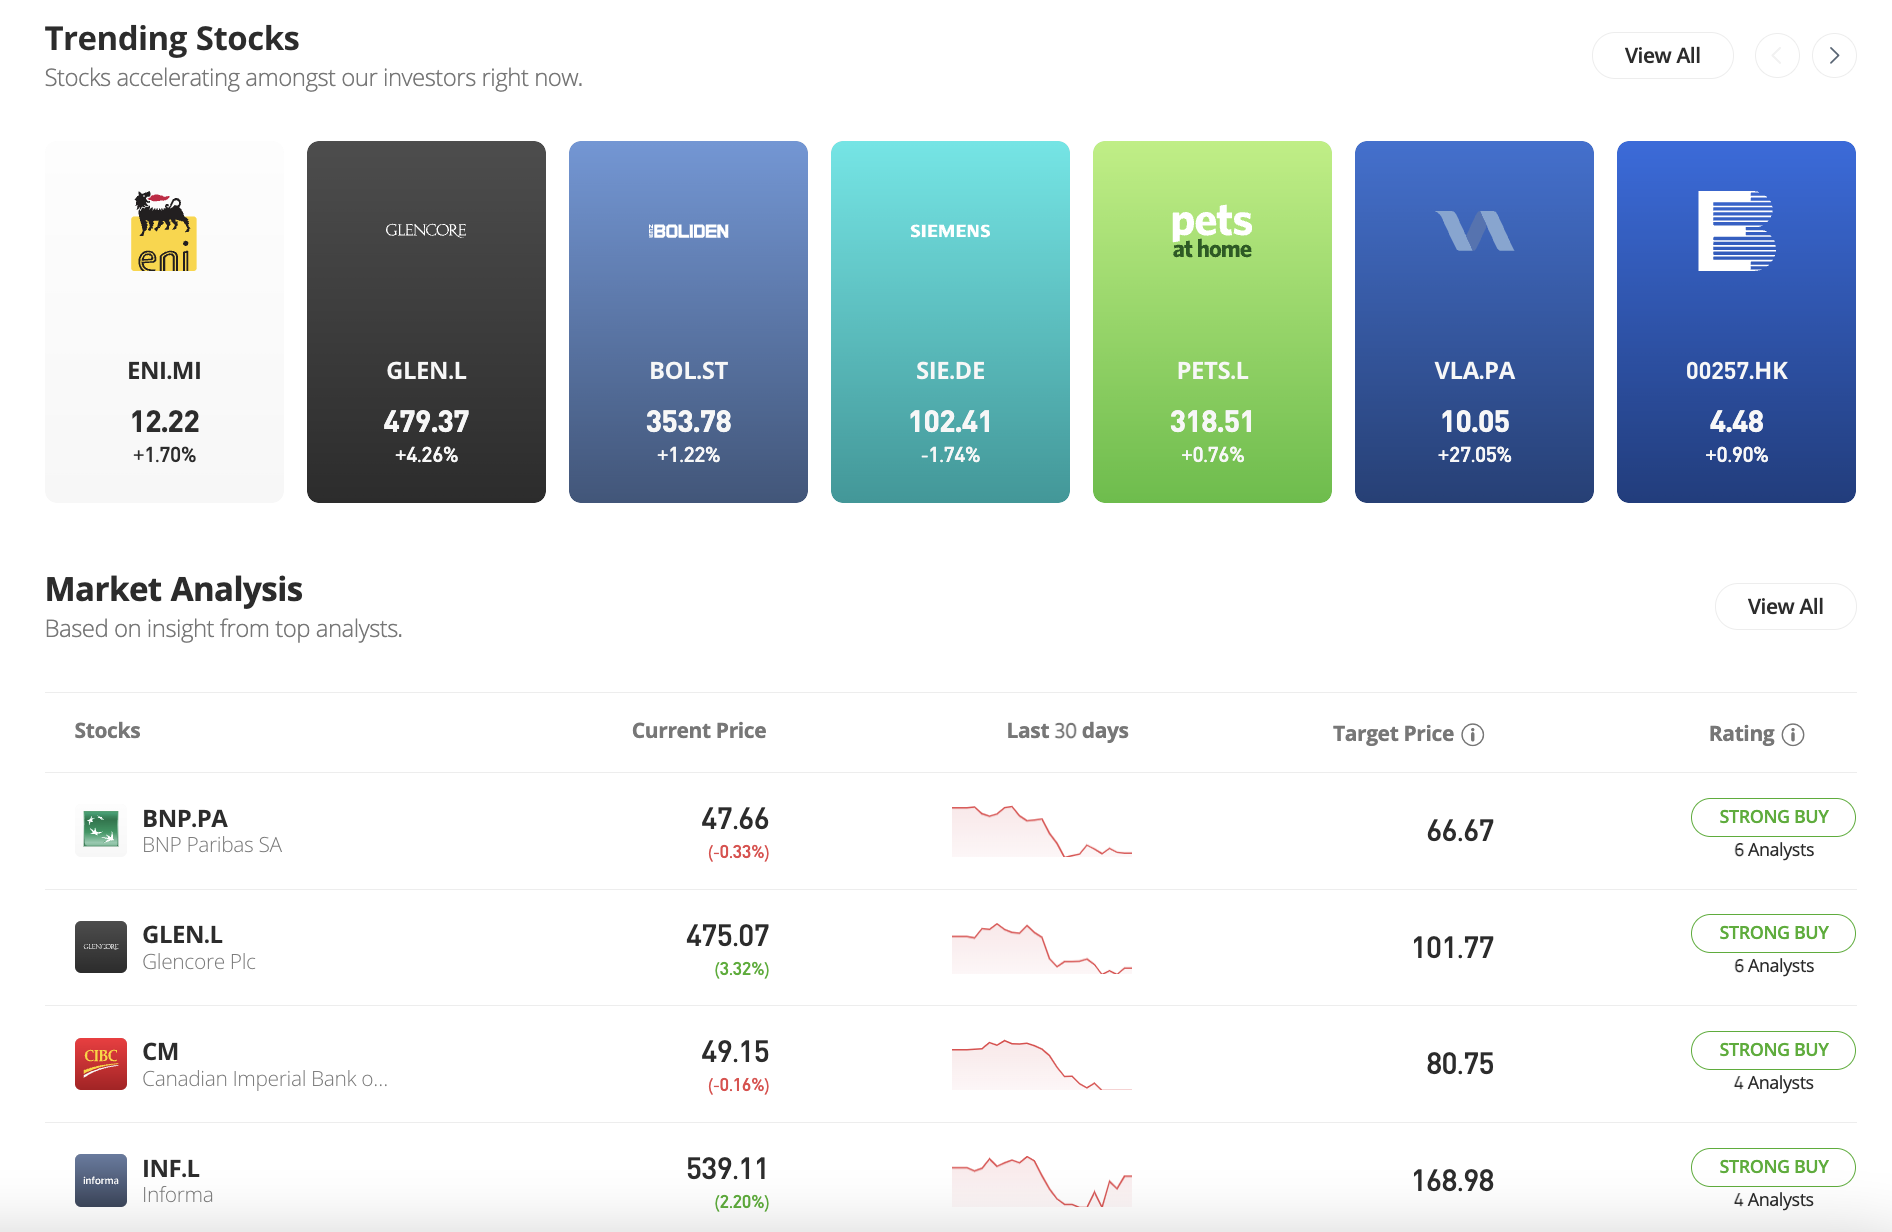Click the ENI.MI price 12.22

pyautogui.click(x=164, y=422)
